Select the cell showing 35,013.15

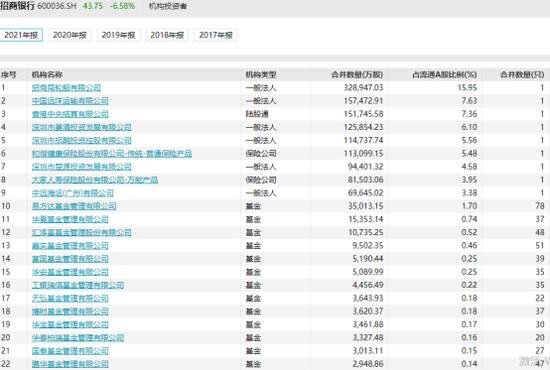365,206
